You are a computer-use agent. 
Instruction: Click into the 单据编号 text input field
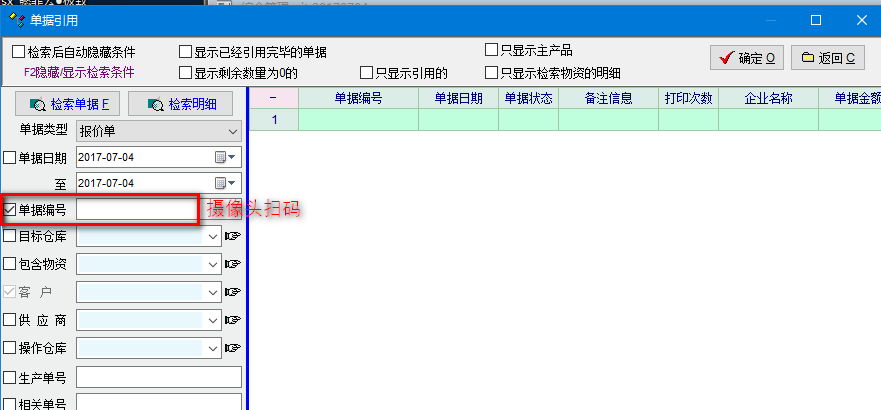(136, 210)
